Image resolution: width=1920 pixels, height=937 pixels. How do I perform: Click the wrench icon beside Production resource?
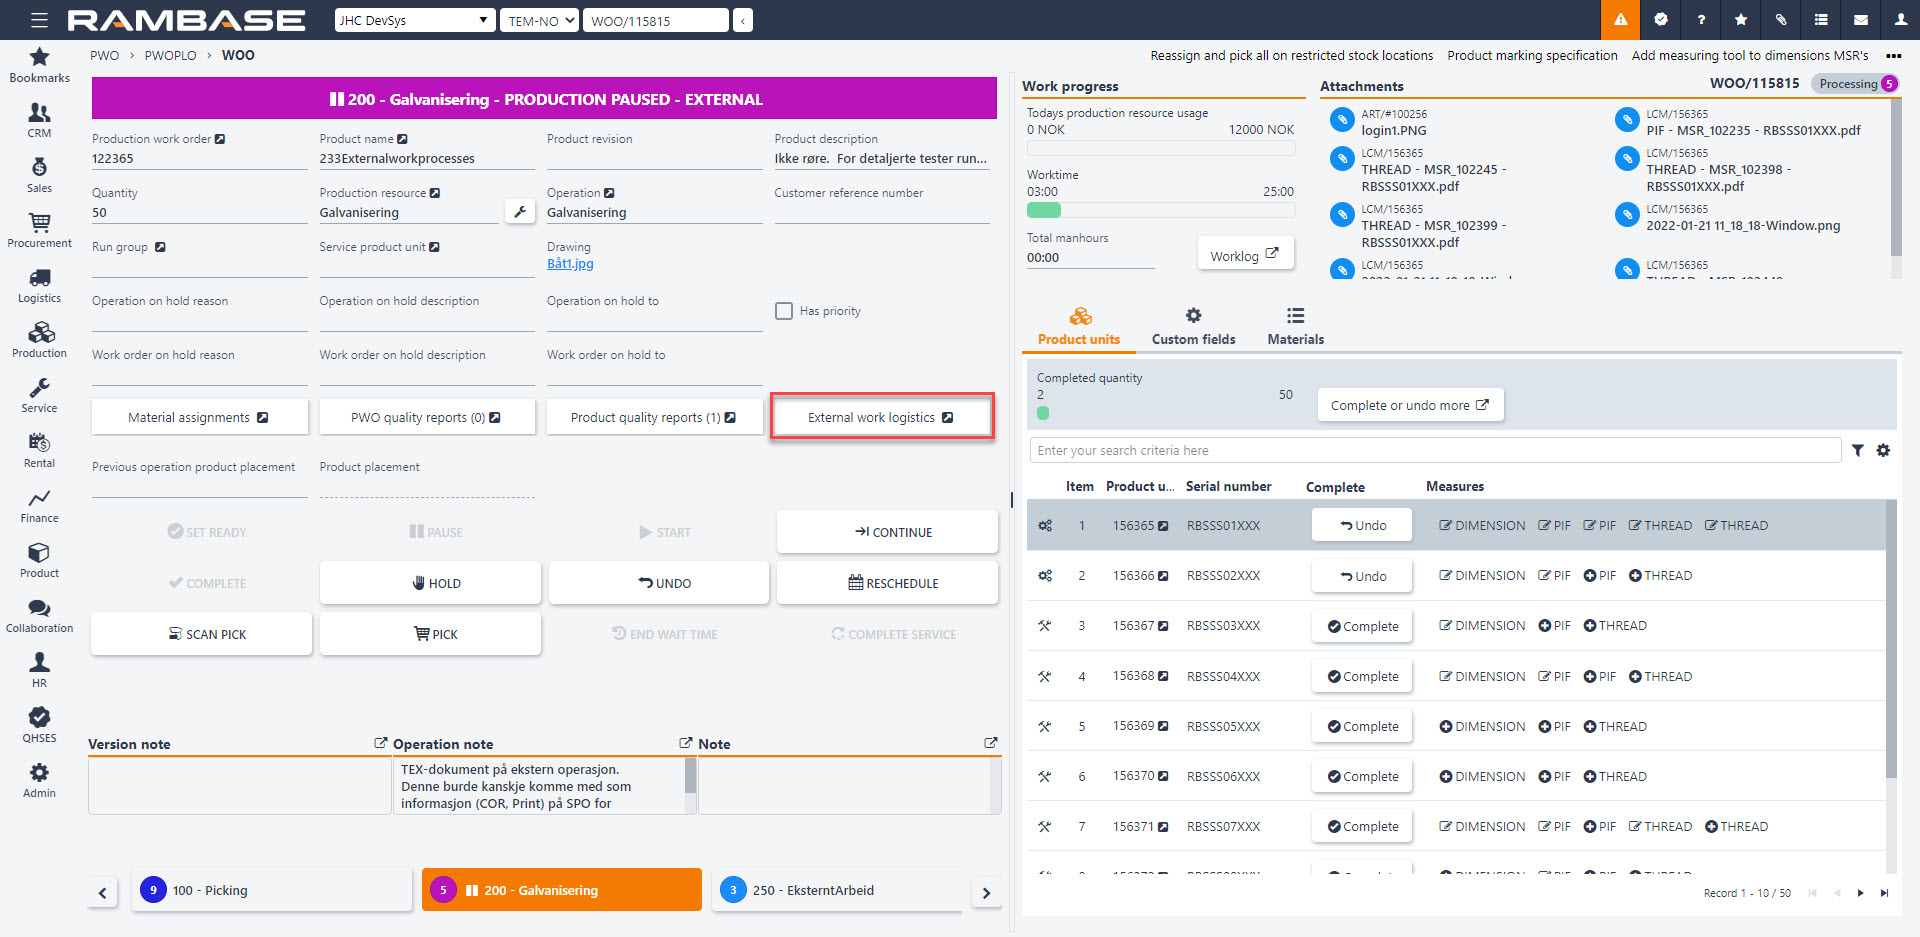[x=520, y=212]
